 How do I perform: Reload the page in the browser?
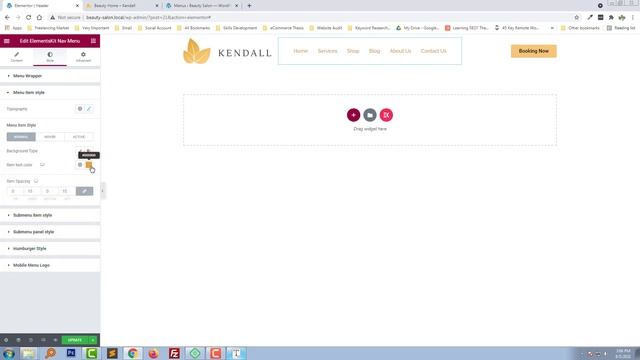[29, 18]
